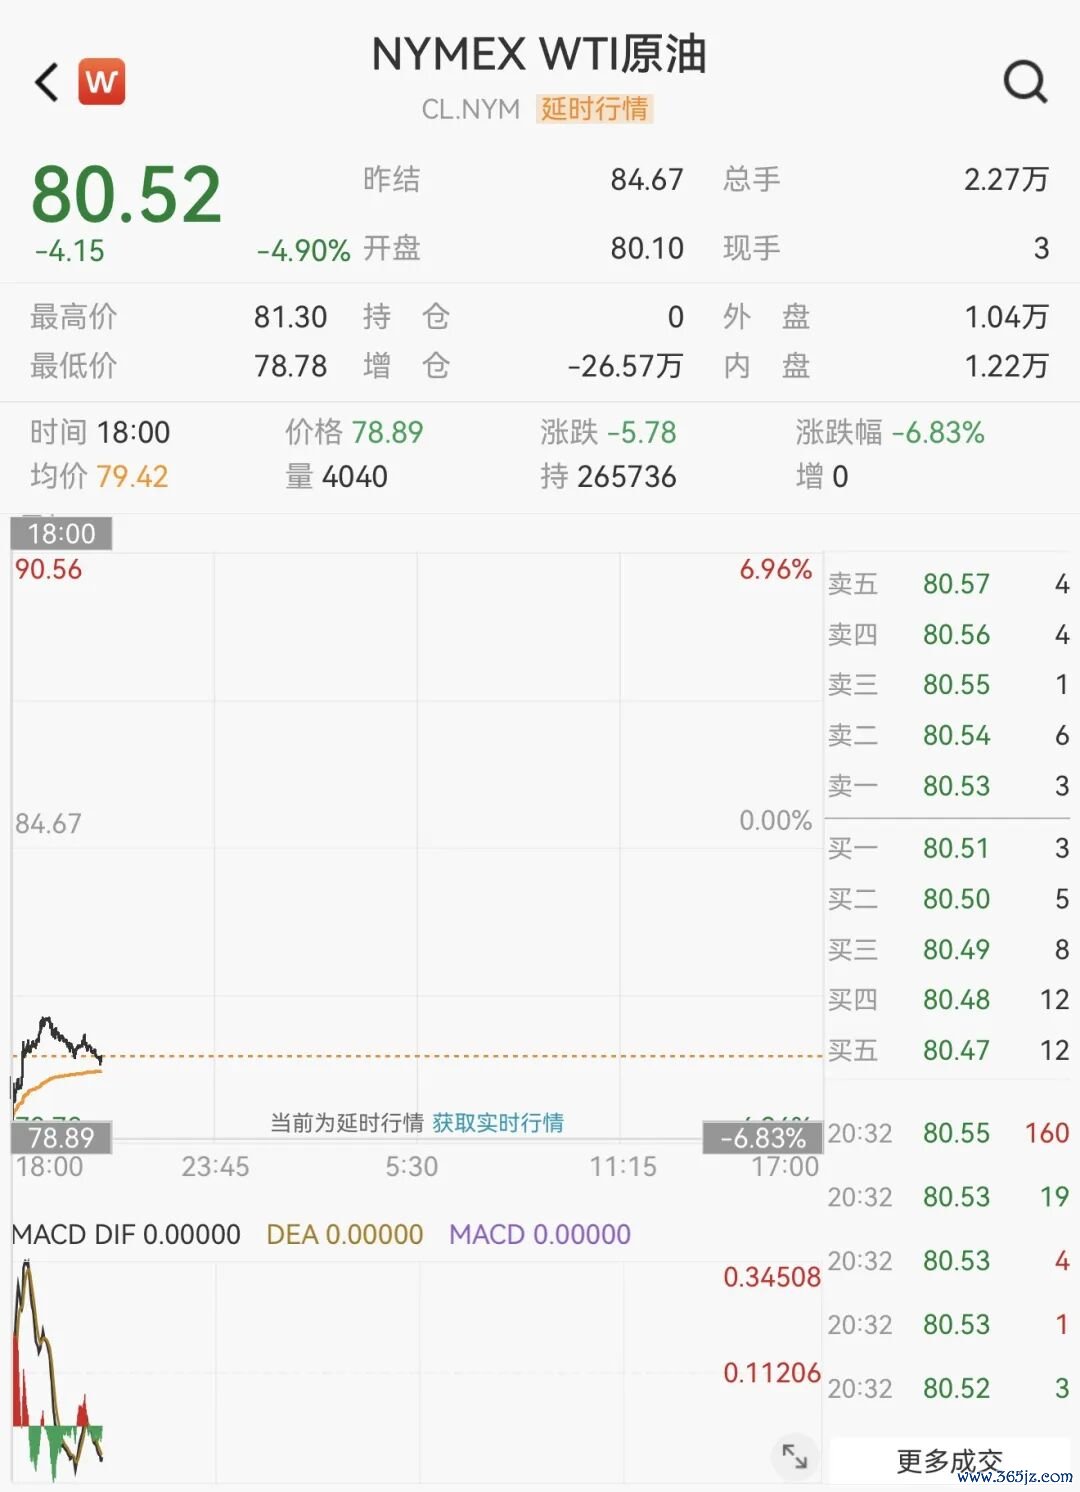Tap the MACD histogram chart
This screenshot has height=1492, width=1080.
click(x=417, y=1373)
